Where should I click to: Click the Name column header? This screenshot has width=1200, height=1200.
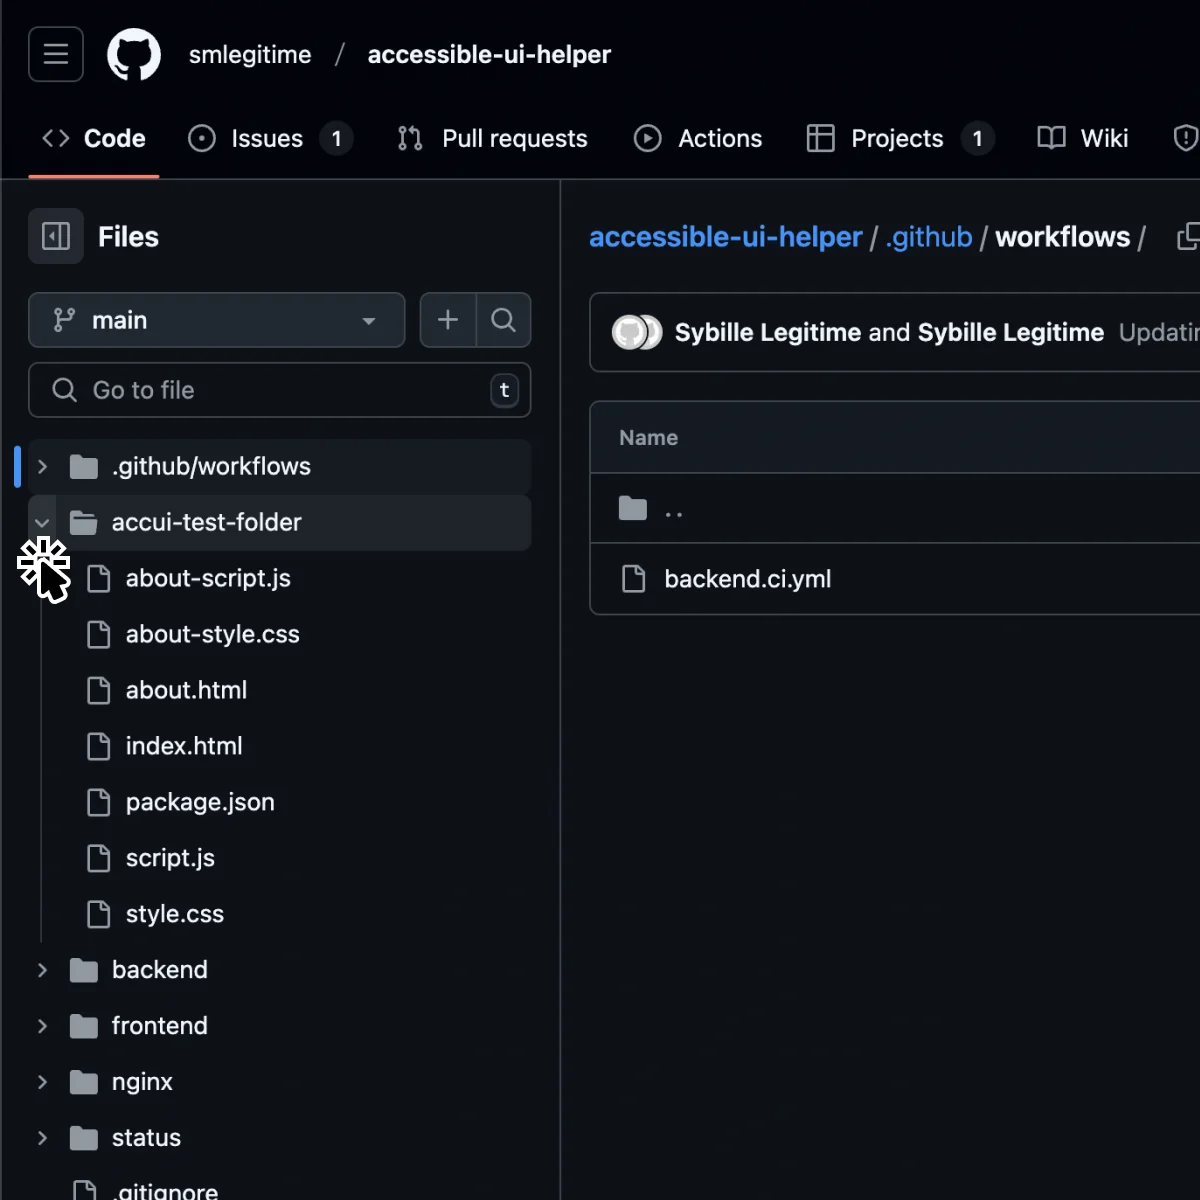click(x=648, y=437)
